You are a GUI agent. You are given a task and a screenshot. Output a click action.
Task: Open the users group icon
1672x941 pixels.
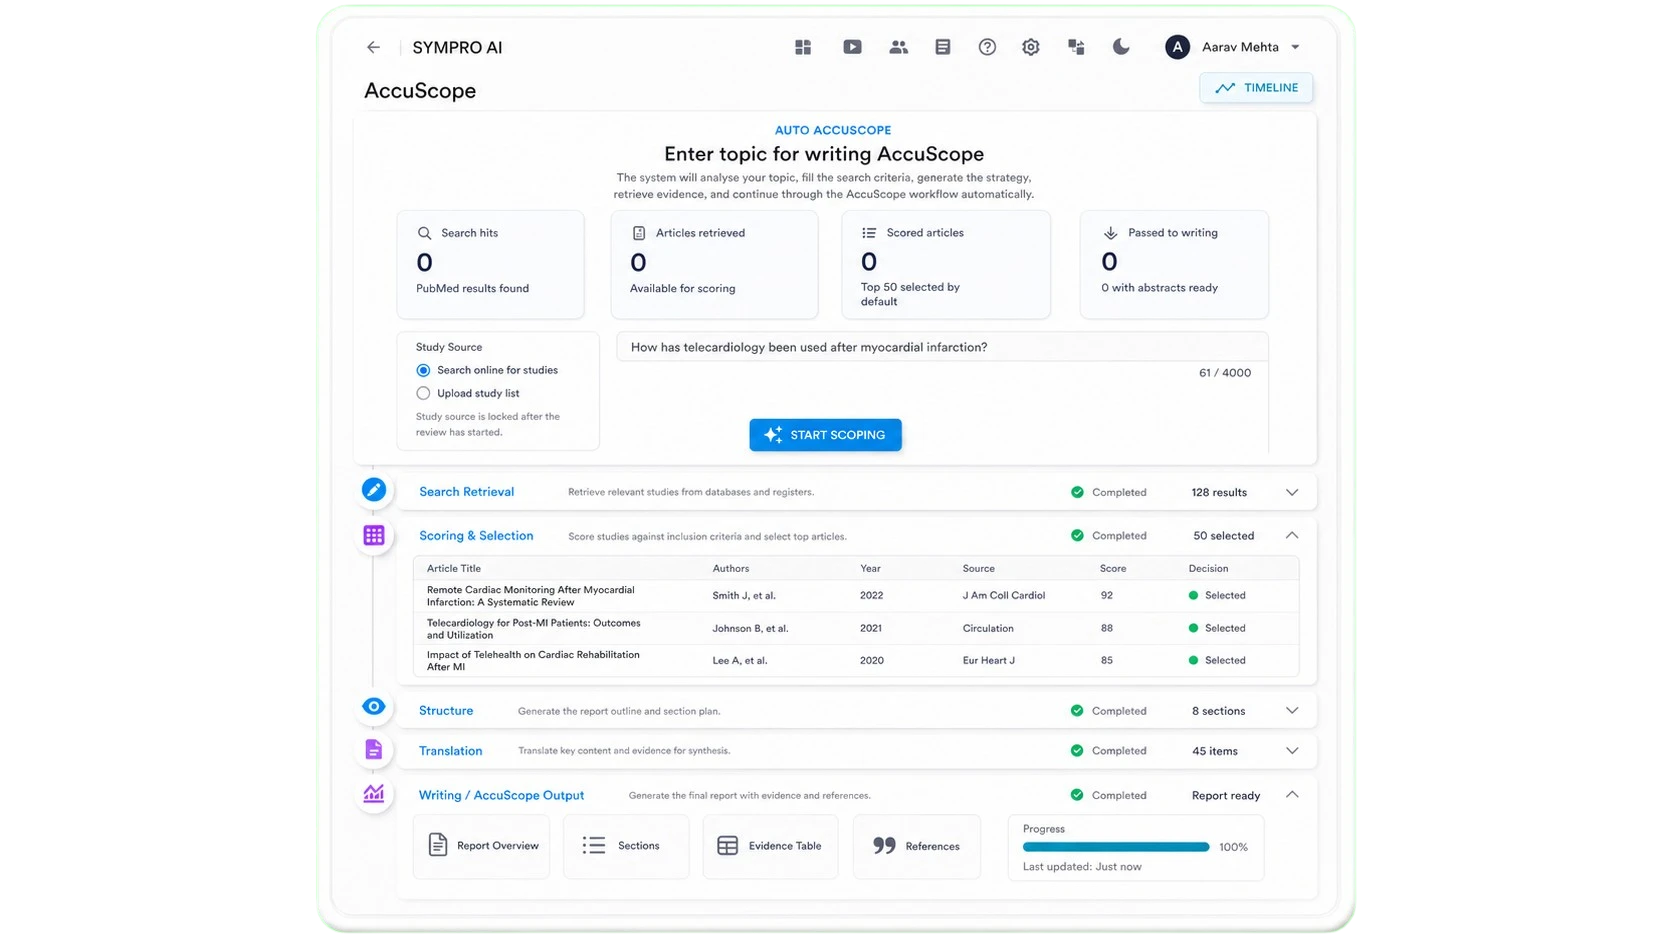pyautogui.click(x=898, y=47)
